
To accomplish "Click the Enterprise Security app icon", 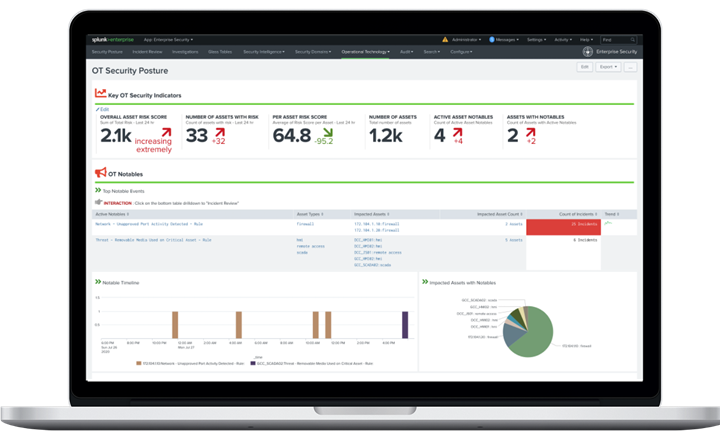I will coord(587,51).
